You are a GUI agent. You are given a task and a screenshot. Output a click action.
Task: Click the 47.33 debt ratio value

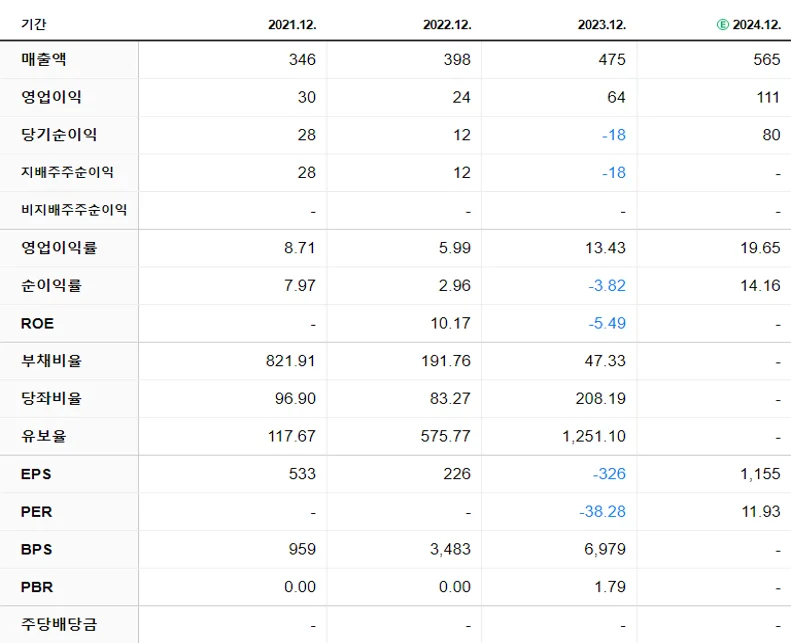pyautogui.click(x=605, y=361)
